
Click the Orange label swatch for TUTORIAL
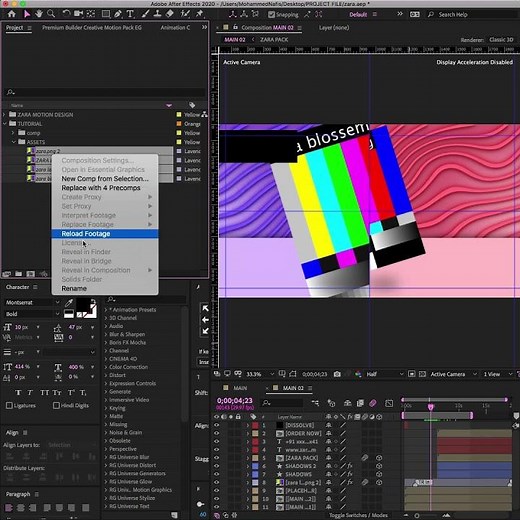click(x=179, y=124)
